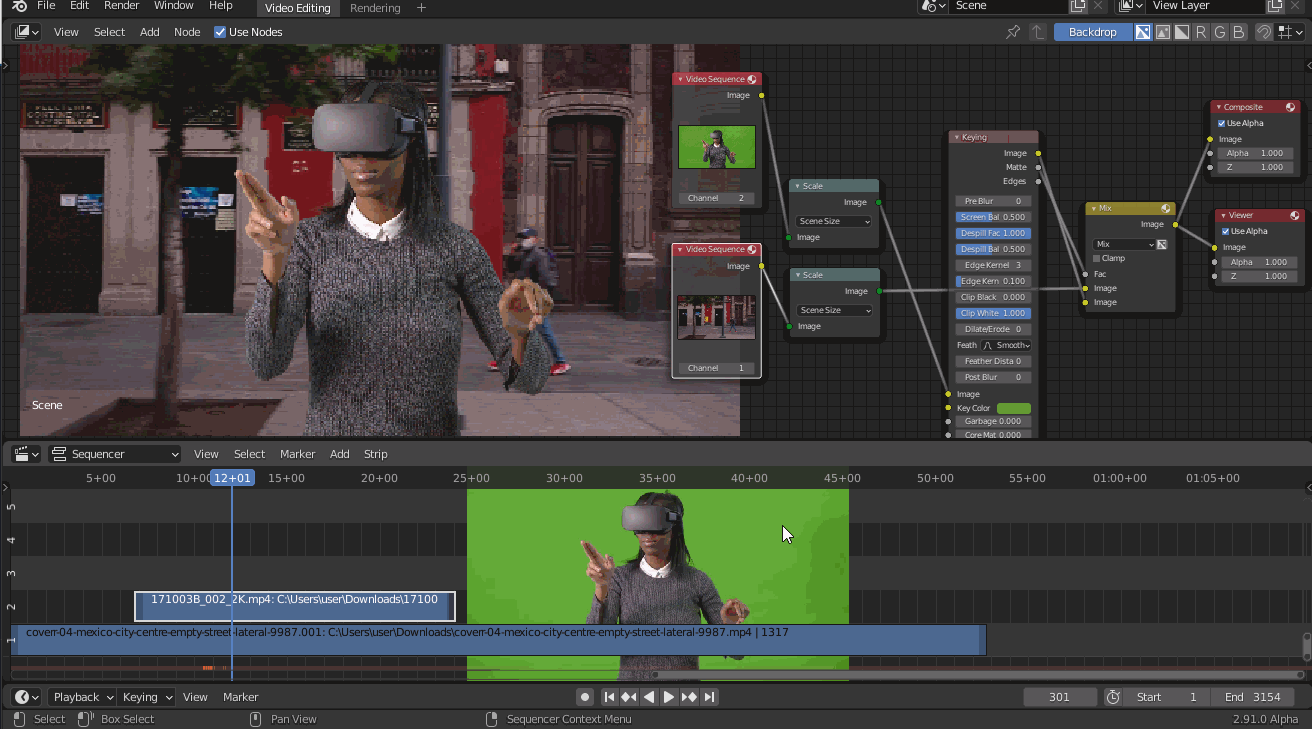This screenshot has height=729, width=1312.
Task: Toggle Use Alpha on the Viewer node
Action: point(1226,231)
